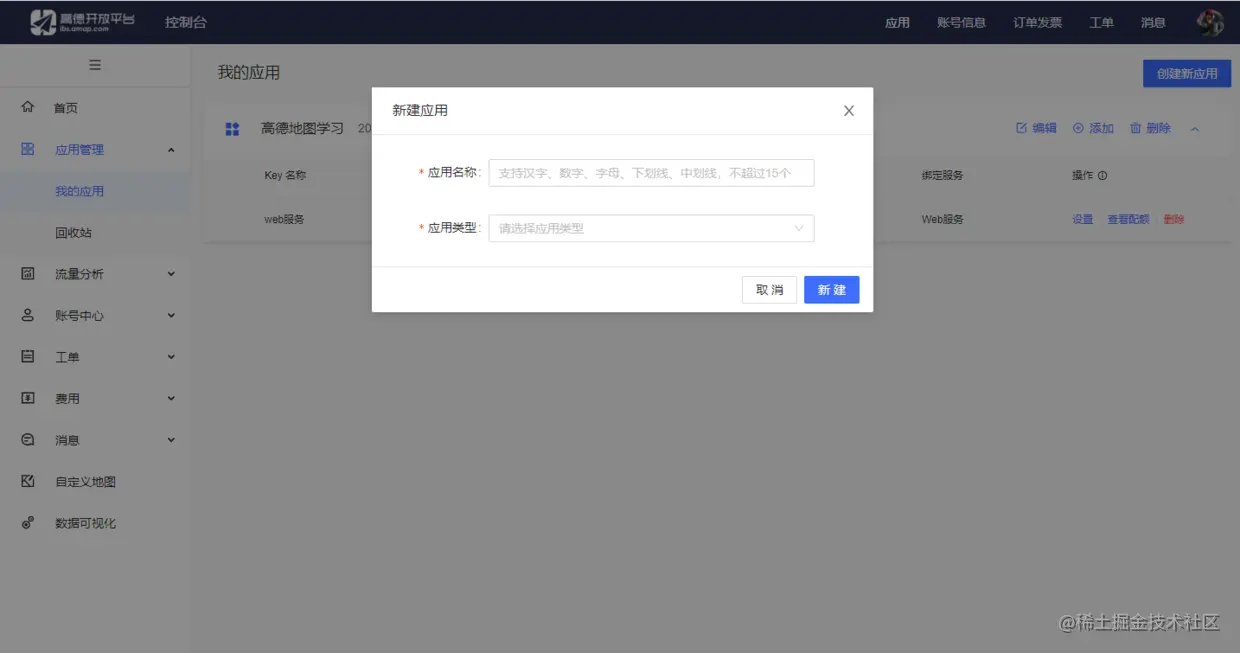
Task: Select 我的应用 in the sidebar
Action: pos(79,191)
